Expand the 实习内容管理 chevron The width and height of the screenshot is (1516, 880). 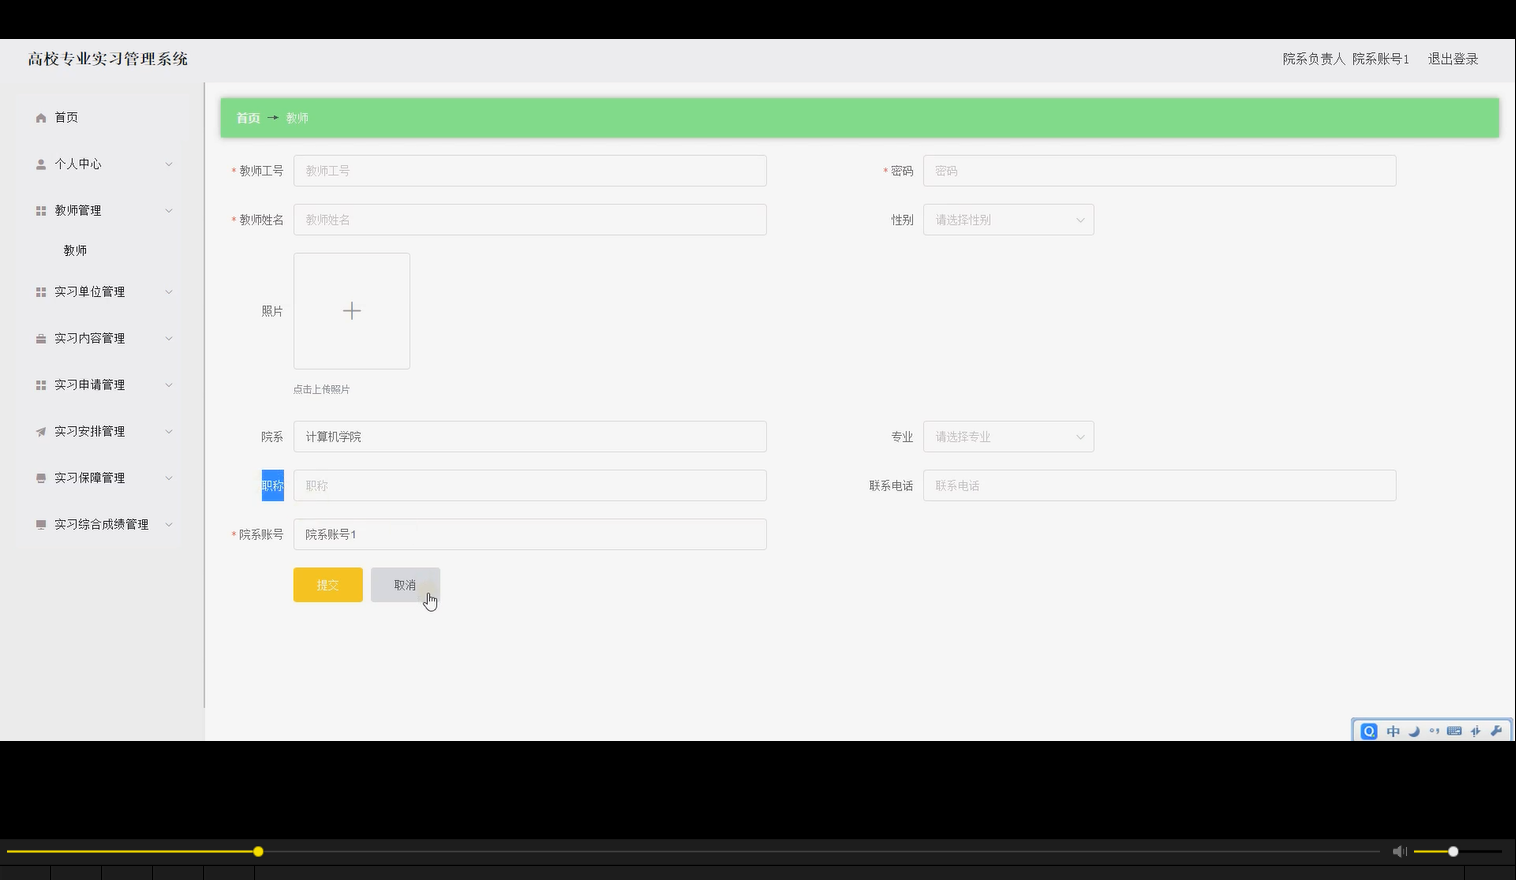tap(168, 339)
